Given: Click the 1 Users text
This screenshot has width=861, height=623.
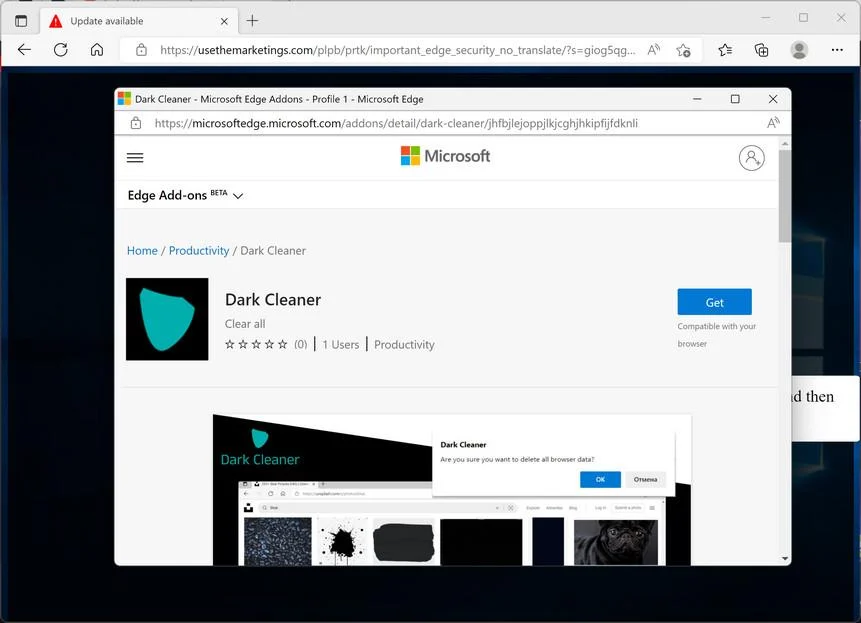Looking at the screenshot, I should [x=340, y=345].
